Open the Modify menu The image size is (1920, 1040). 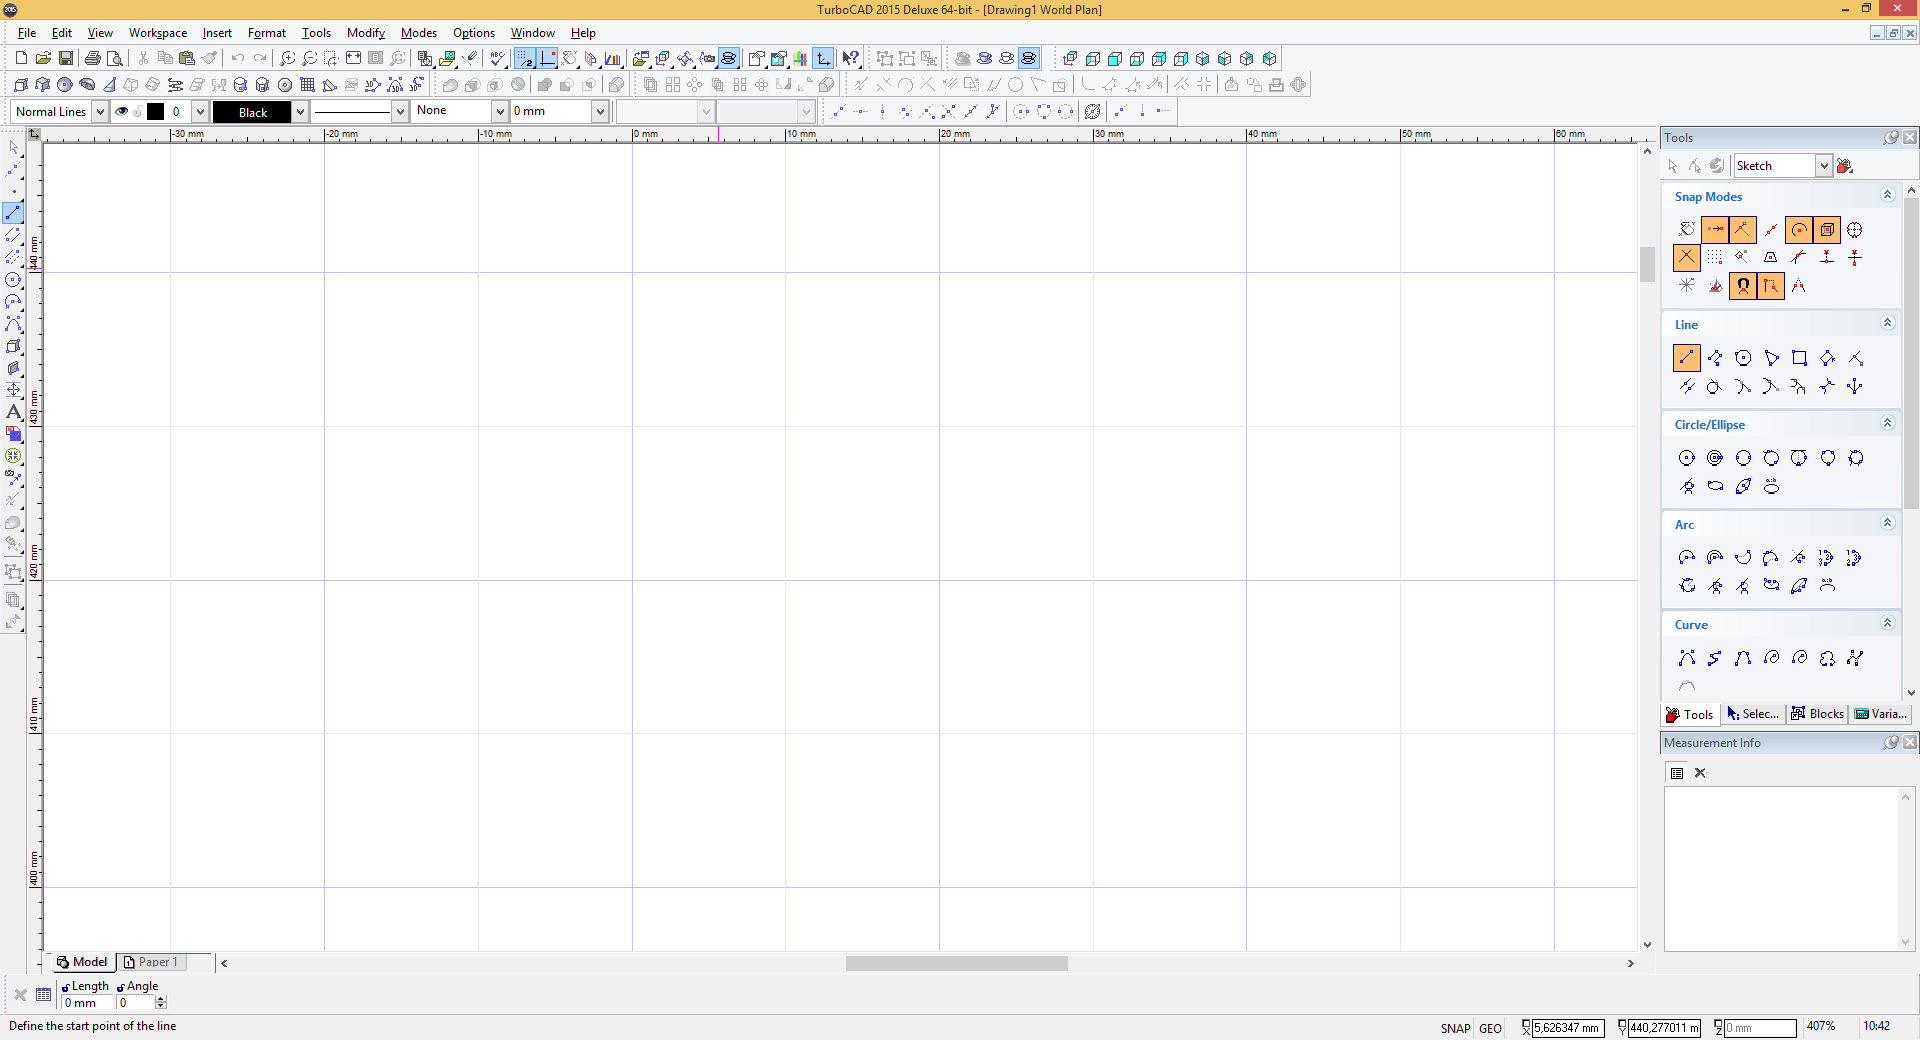pyautogui.click(x=365, y=33)
